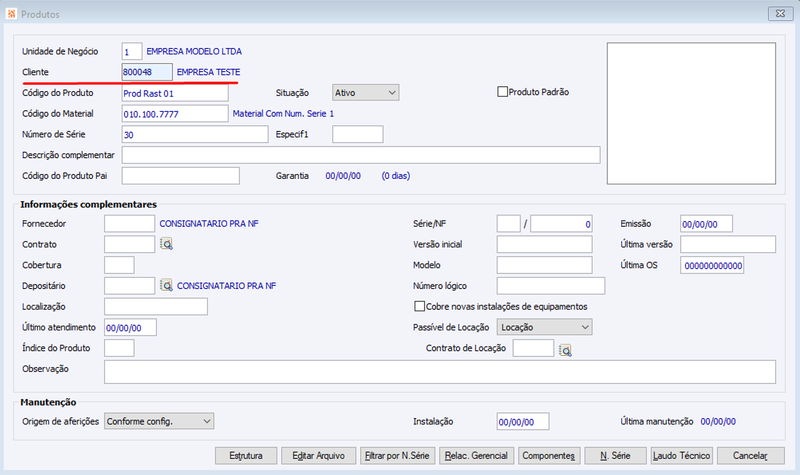Click the lookup icon next to Contrato
Viewport: 800px width, 475px height.
tap(166, 244)
